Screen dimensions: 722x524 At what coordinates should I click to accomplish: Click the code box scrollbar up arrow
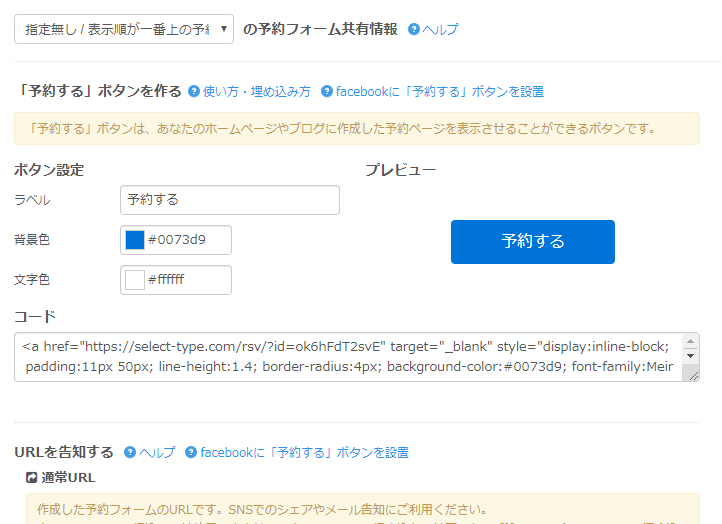pos(690,342)
